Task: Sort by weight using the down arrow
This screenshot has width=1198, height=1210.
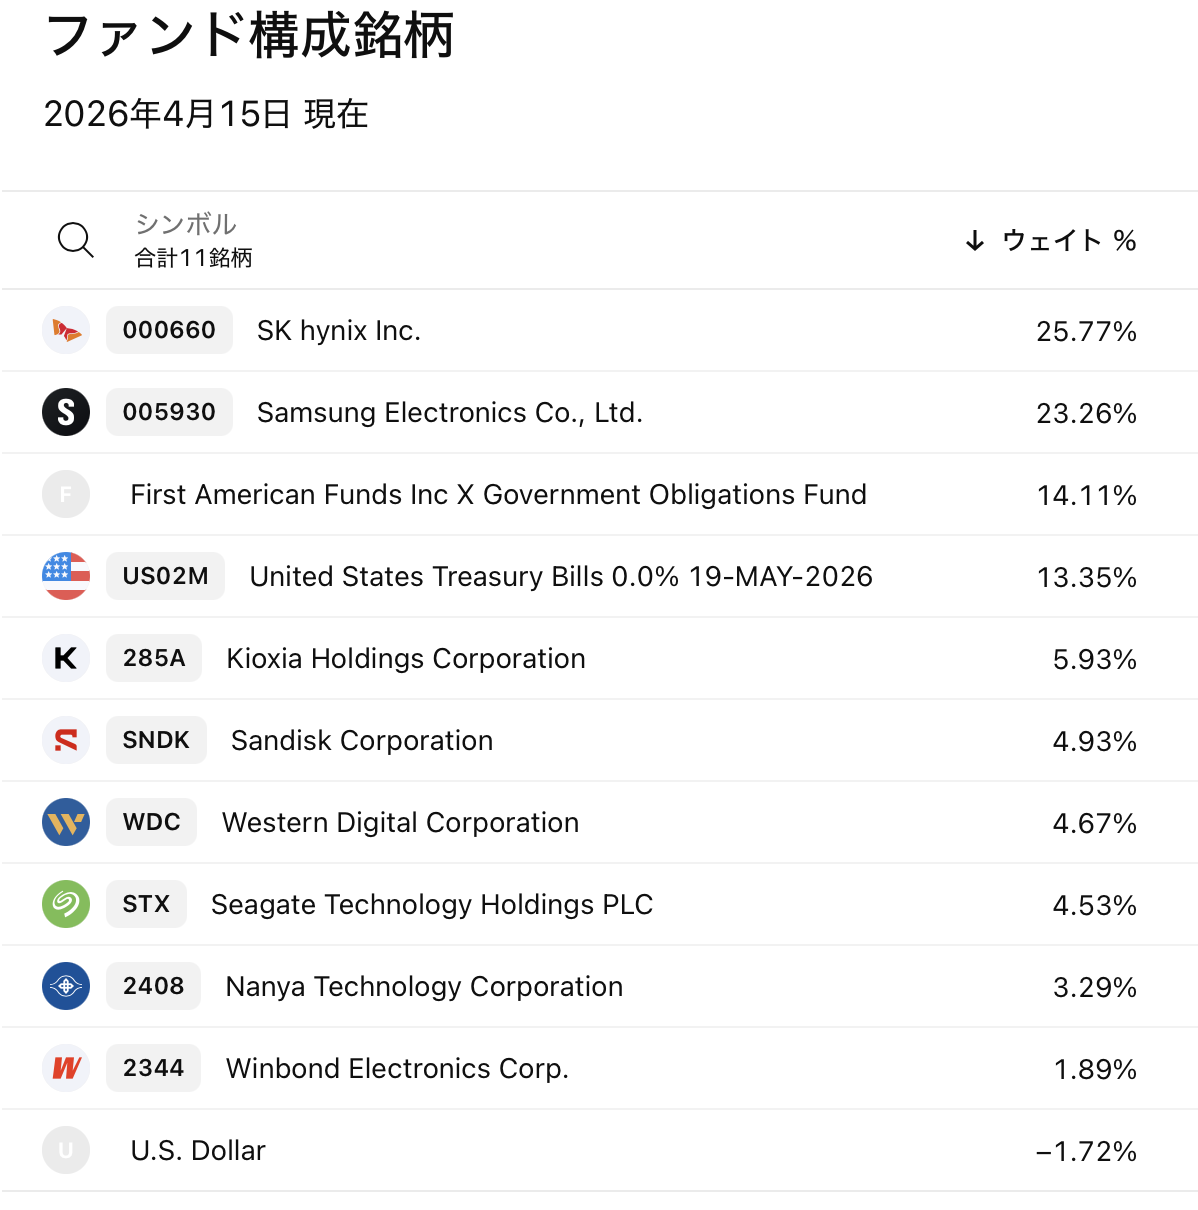Action: tap(974, 240)
